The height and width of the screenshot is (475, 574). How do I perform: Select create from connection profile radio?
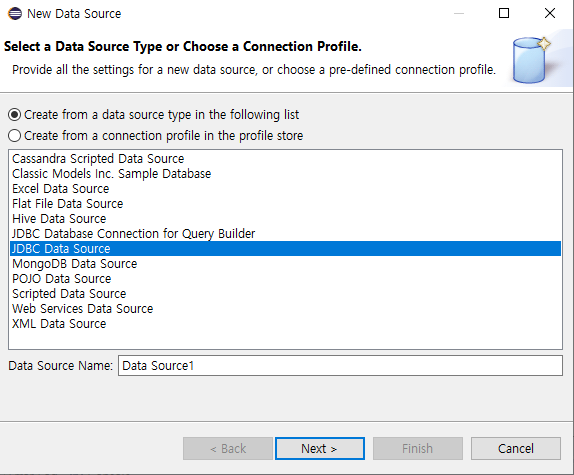(x=14, y=136)
